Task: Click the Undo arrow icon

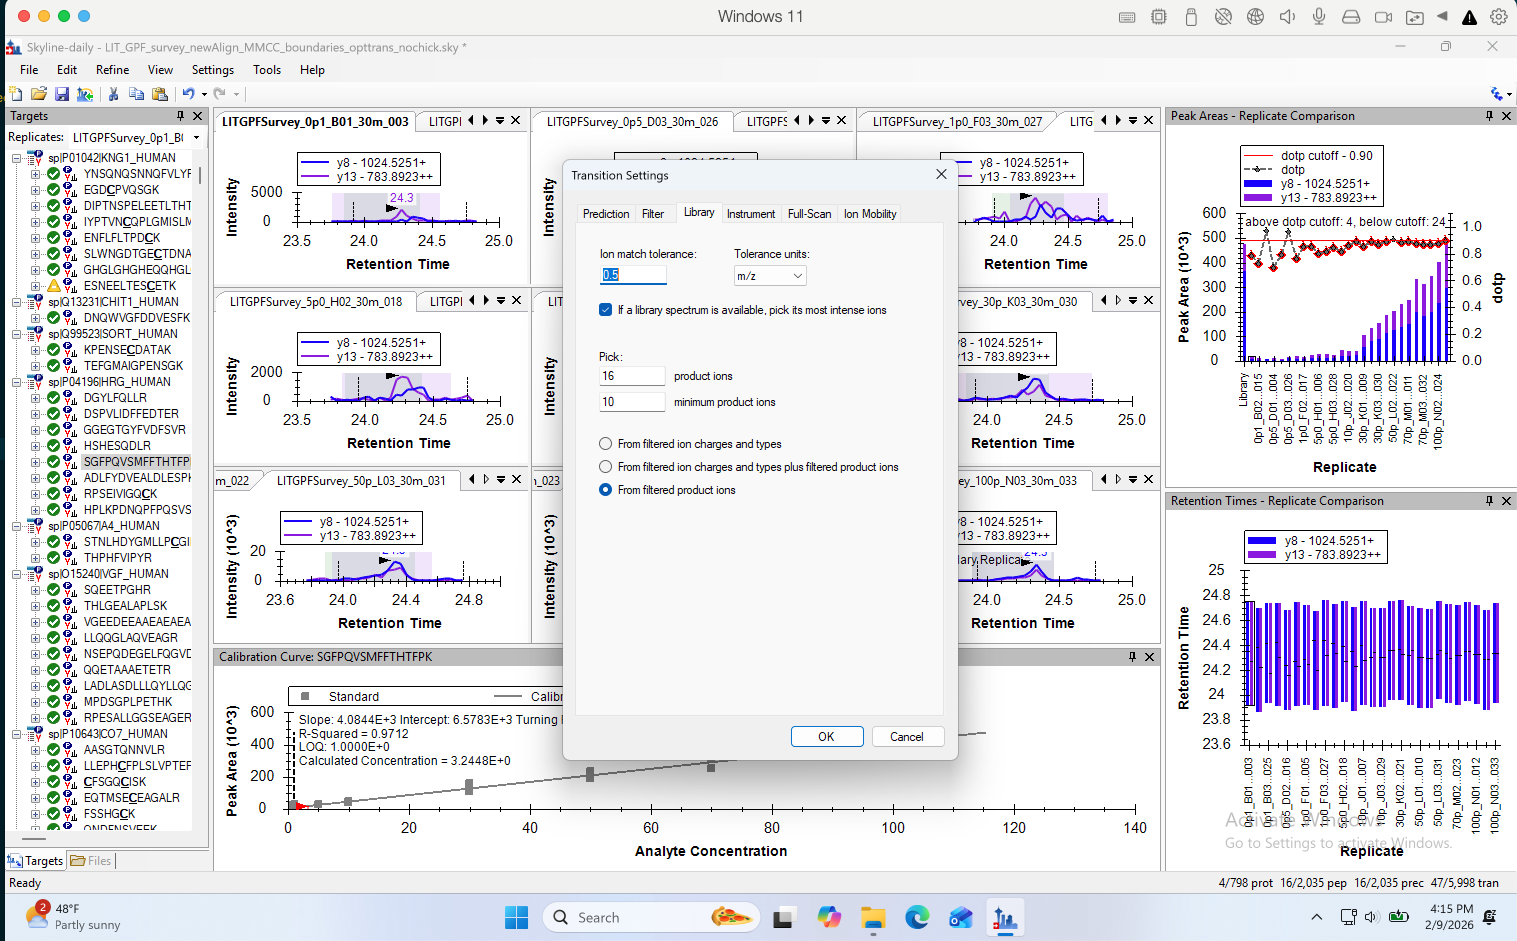Action: (x=188, y=94)
